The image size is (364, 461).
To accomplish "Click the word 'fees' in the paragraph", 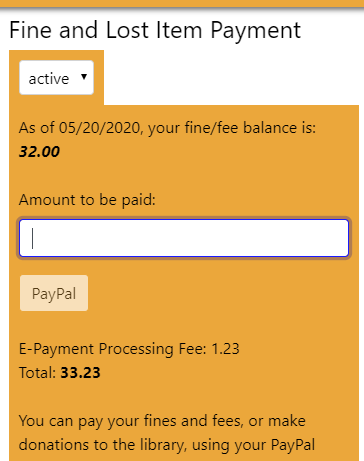I will (227, 421).
